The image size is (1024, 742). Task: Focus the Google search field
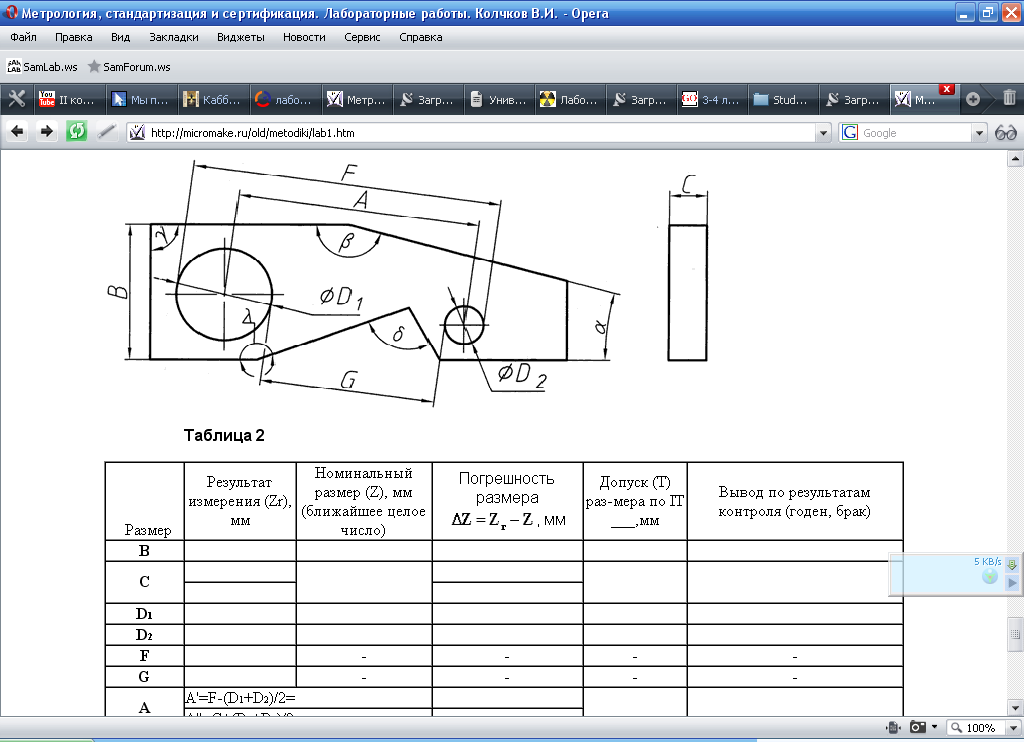click(916, 133)
